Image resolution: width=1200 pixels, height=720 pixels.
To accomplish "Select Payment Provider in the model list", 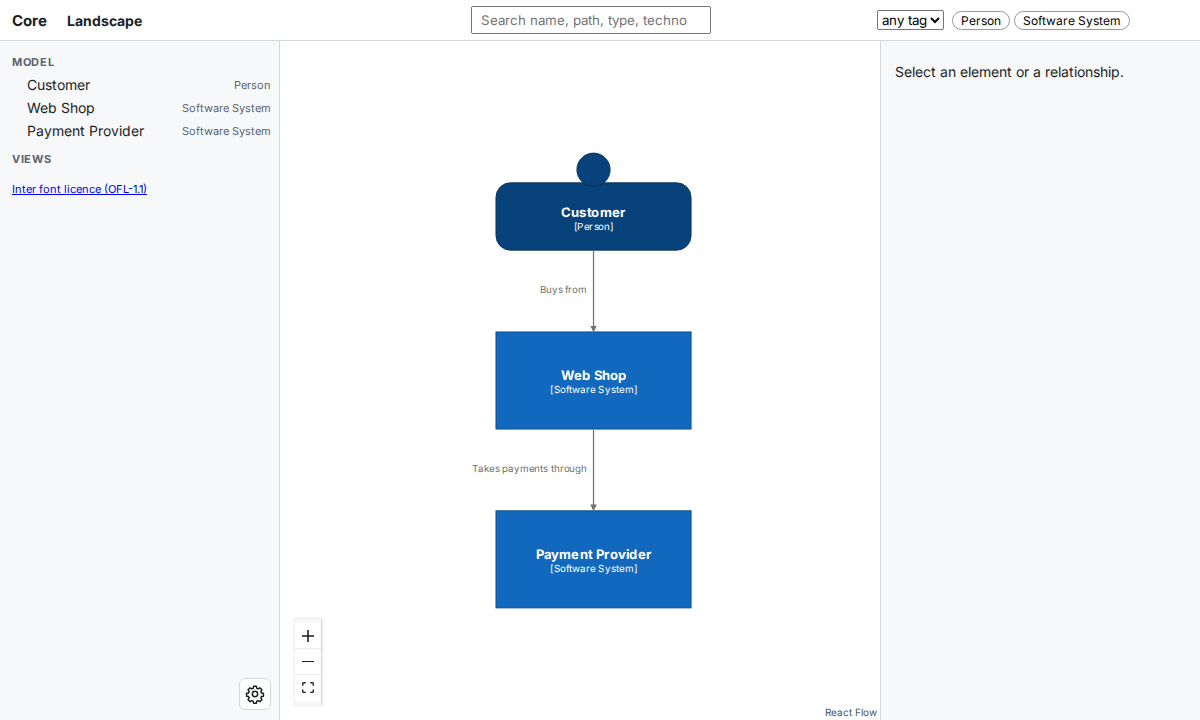I will click(140, 131).
